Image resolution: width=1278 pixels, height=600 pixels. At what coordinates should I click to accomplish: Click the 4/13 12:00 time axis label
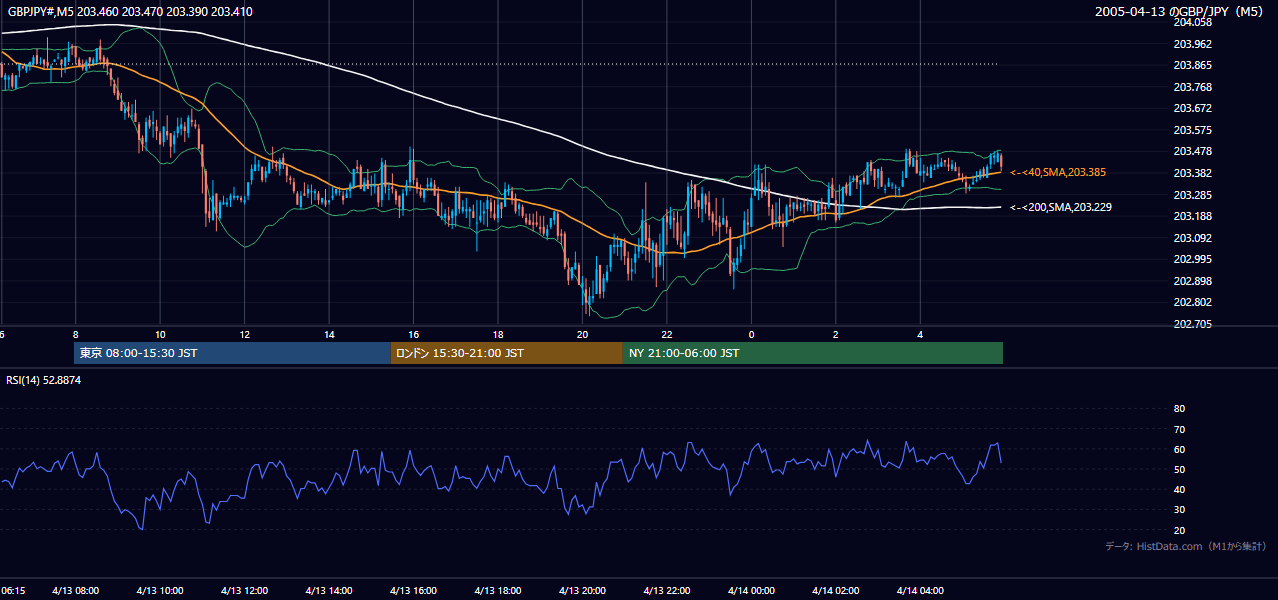point(244,591)
